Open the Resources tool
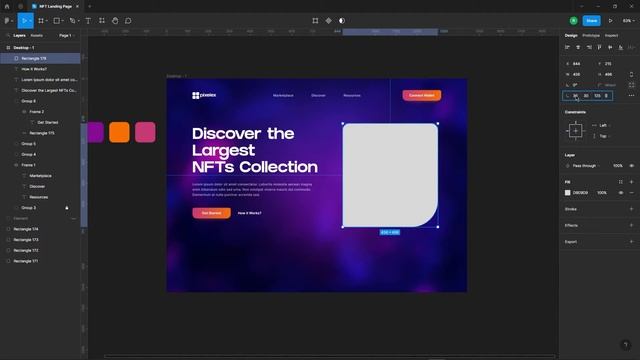The image size is (640, 360). pyautogui.click(x=102, y=21)
